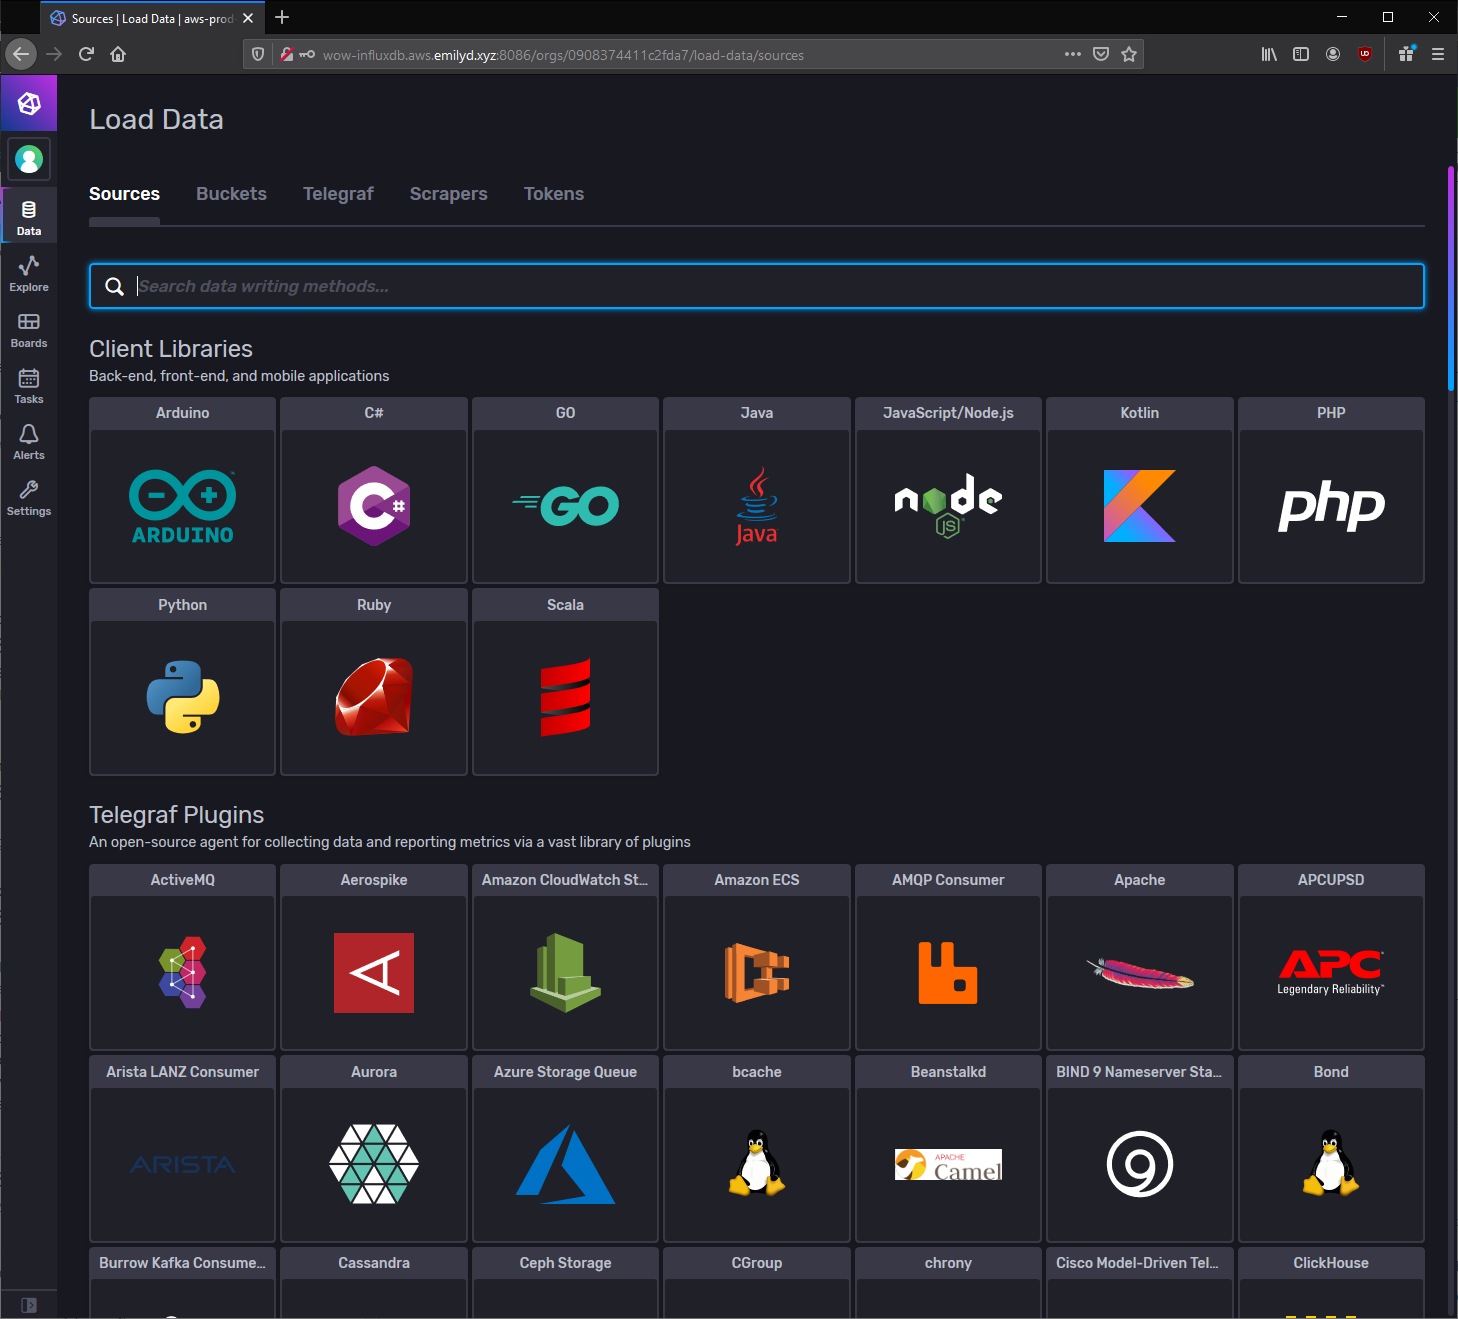The image size is (1458, 1319).
Task: Open Tasks in the sidebar
Action: (x=29, y=385)
